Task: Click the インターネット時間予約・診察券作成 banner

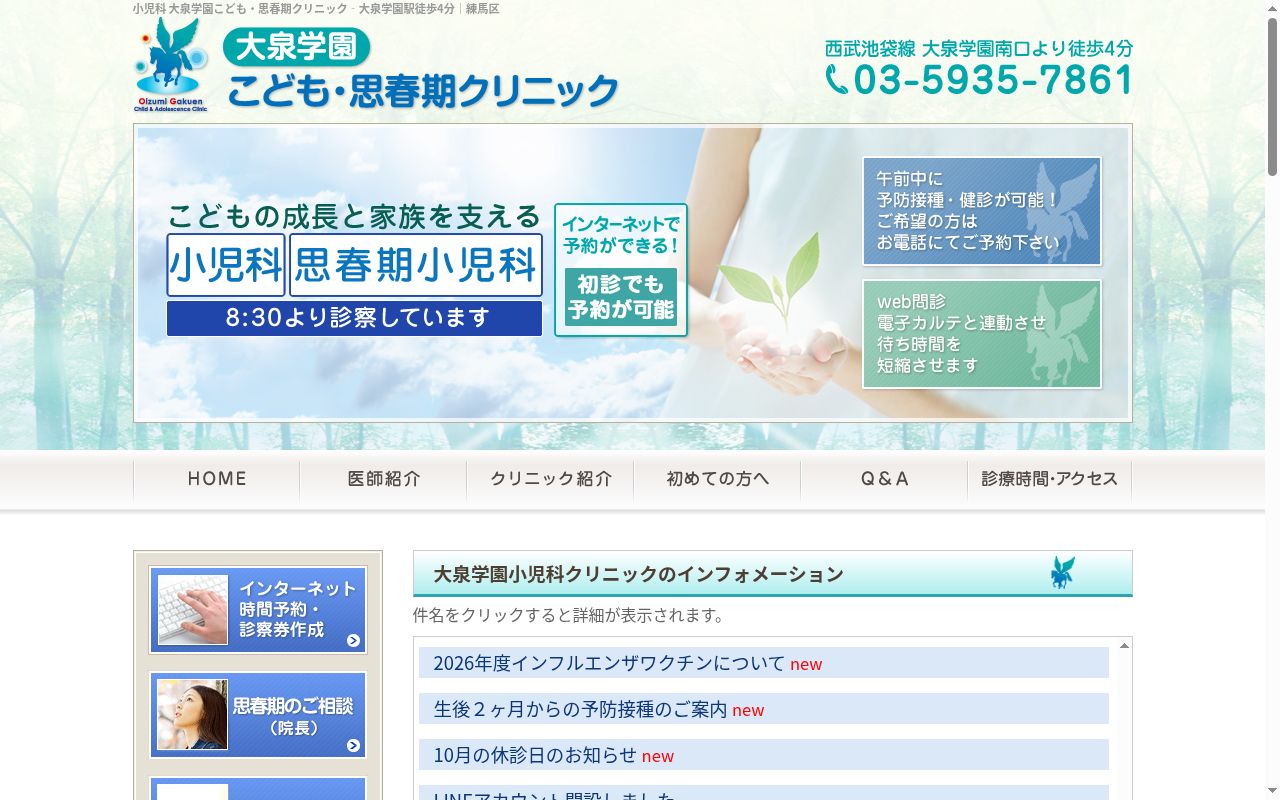Action: [x=258, y=610]
